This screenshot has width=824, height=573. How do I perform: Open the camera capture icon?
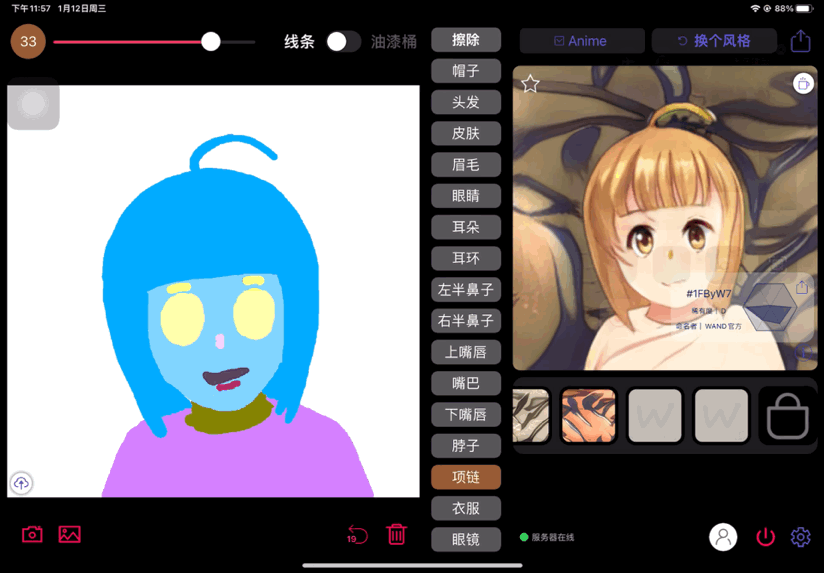32,535
